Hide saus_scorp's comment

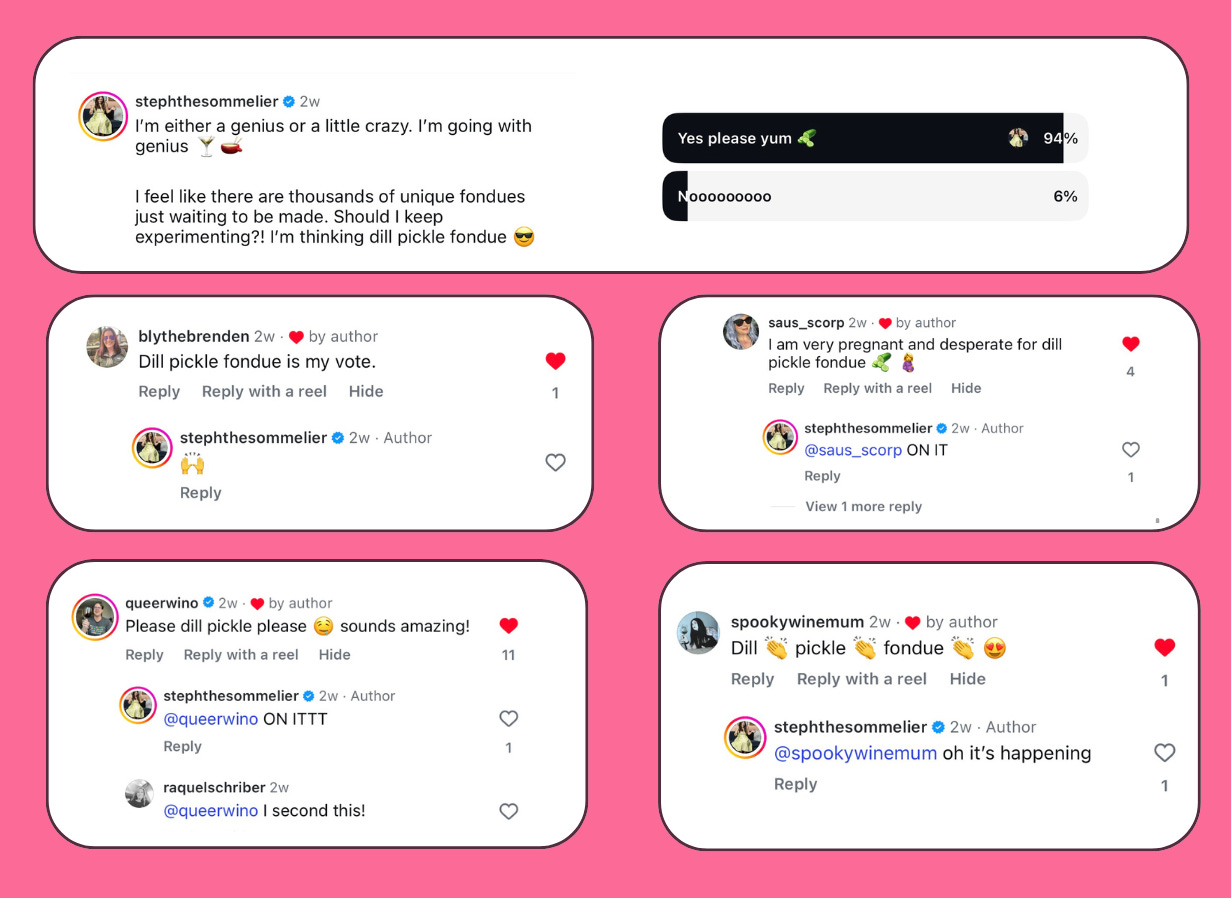click(966, 388)
